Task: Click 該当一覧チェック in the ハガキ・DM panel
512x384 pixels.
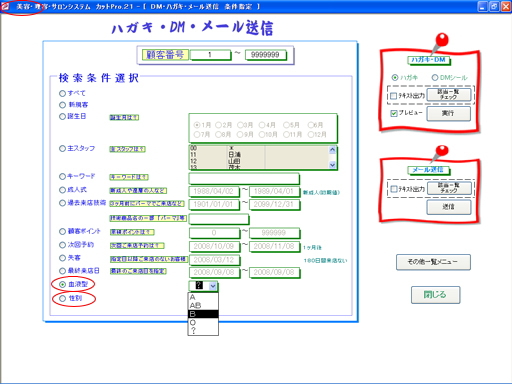Action: point(449,95)
